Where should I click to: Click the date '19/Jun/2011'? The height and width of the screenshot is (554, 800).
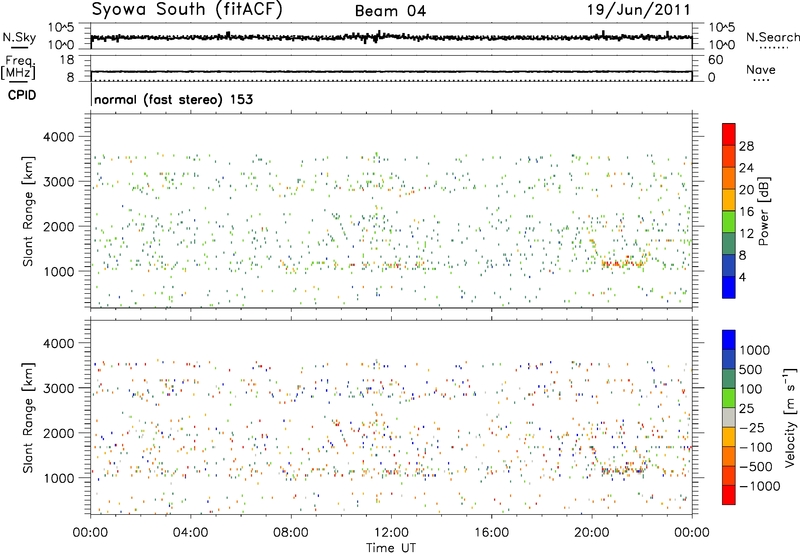(638, 9)
